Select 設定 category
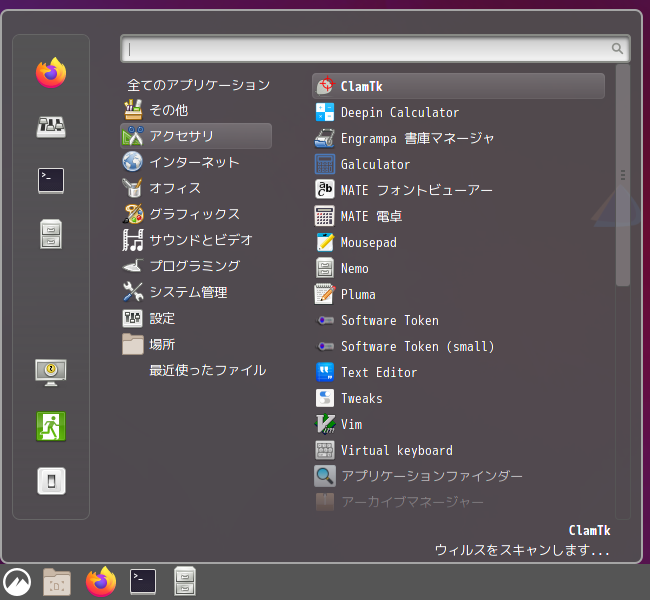 click(196, 318)
